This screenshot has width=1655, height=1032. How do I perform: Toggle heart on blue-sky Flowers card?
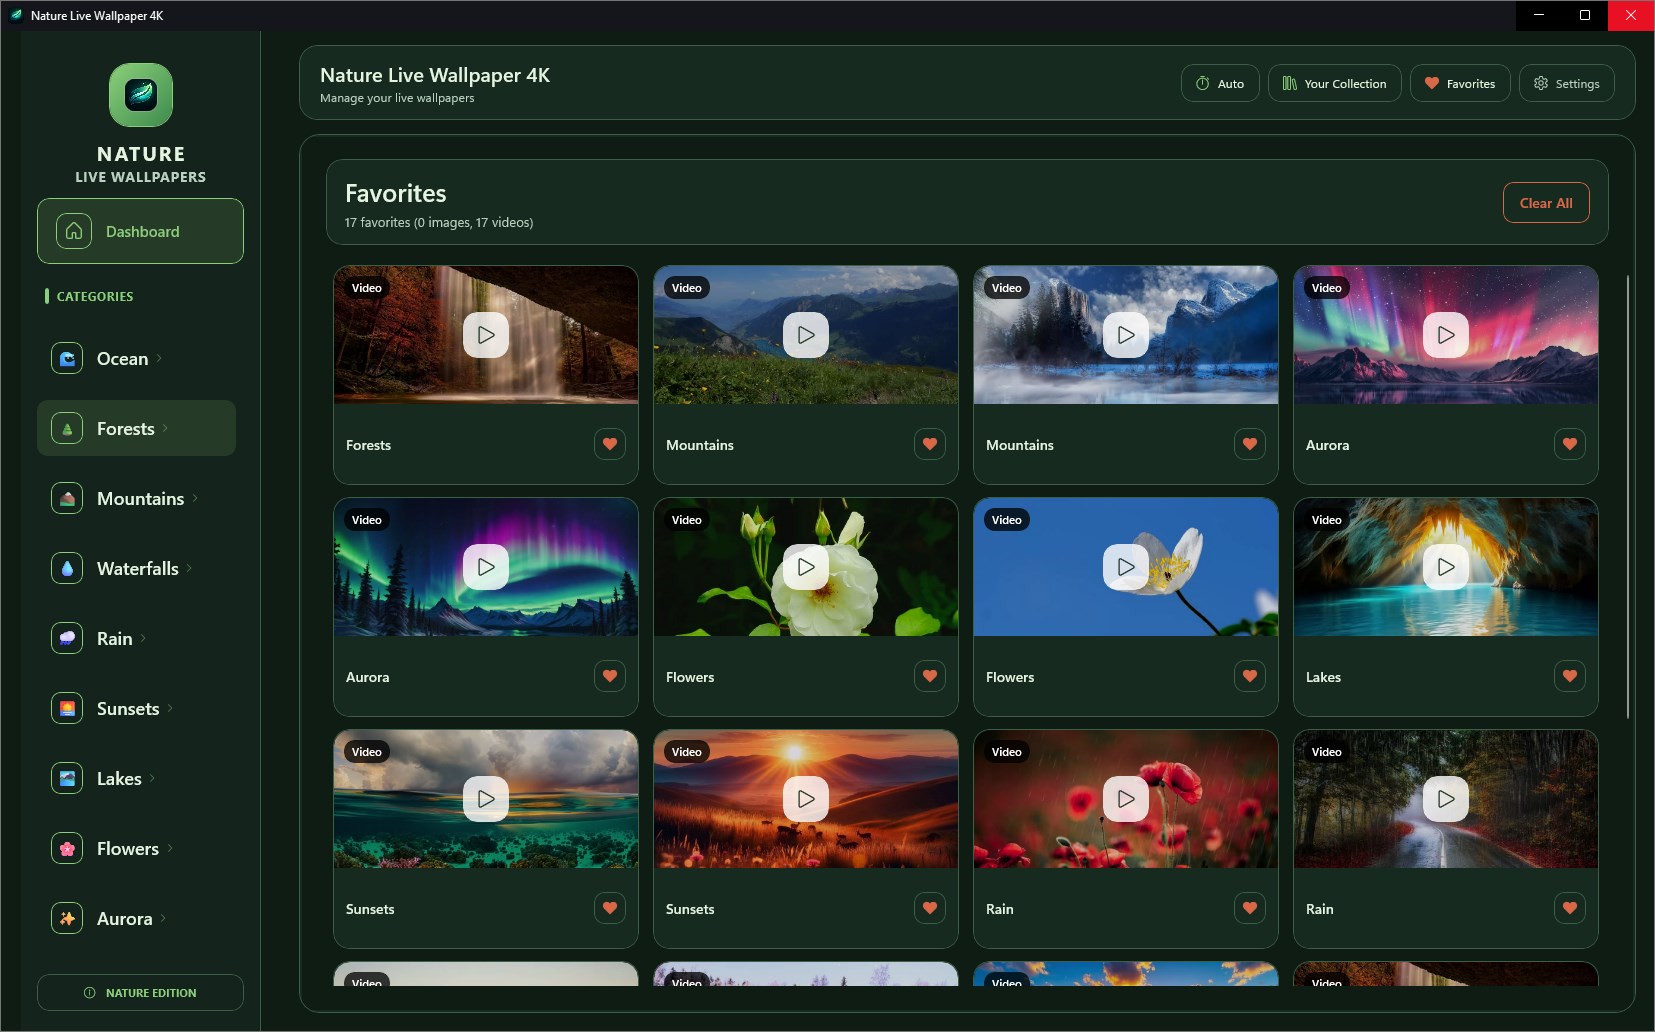1250,676
